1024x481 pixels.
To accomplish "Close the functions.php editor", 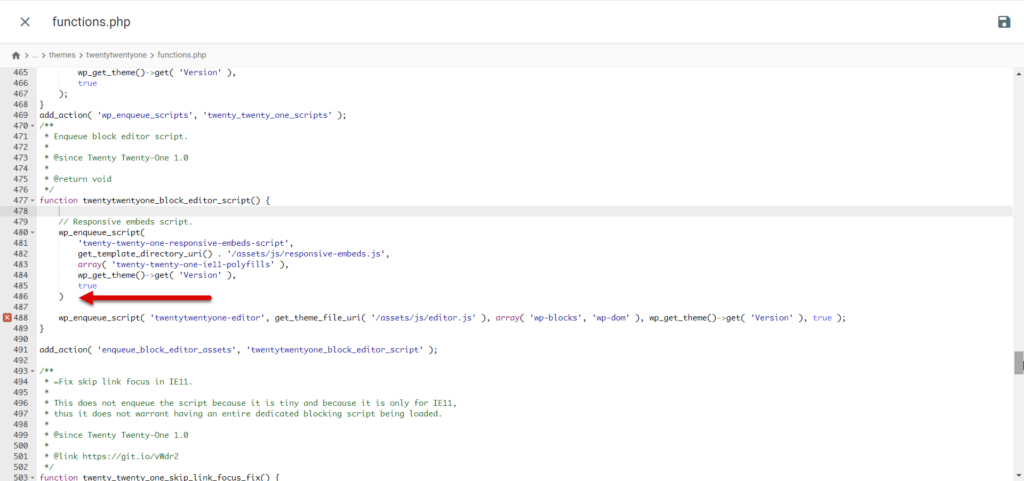I will [x=25, y=22].
